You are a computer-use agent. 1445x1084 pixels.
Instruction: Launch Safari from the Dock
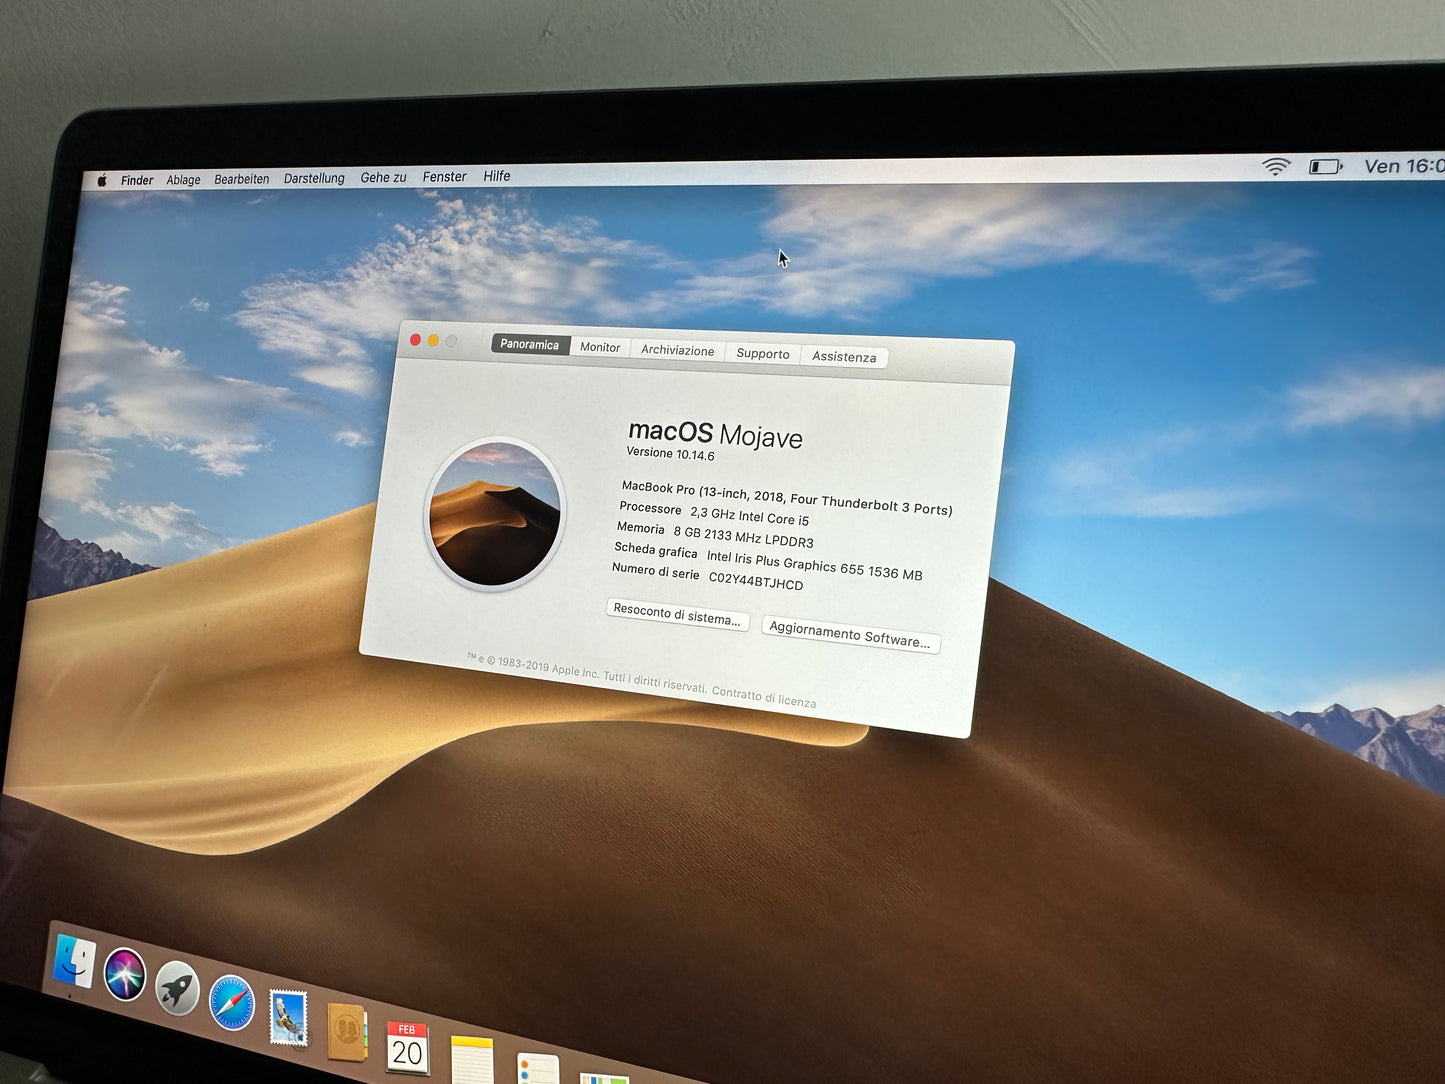click(x=232, y=1003)
